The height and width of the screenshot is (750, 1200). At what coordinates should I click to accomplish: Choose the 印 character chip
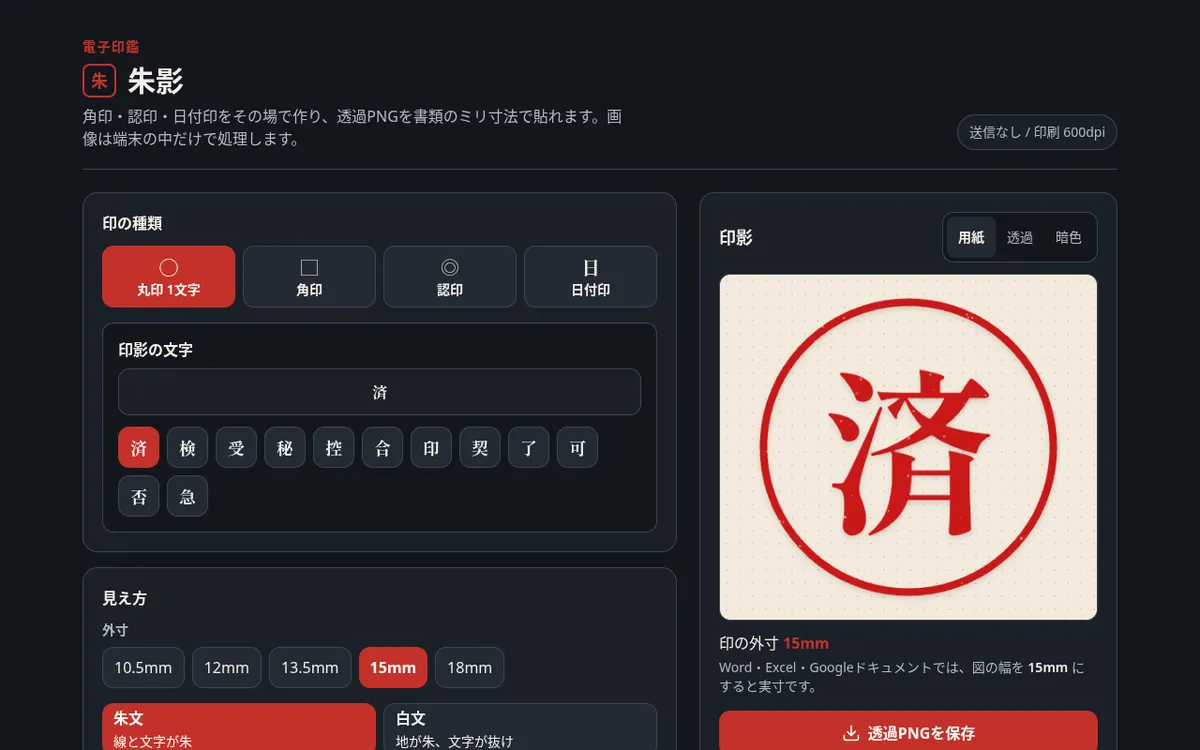[x=431, y=448]
